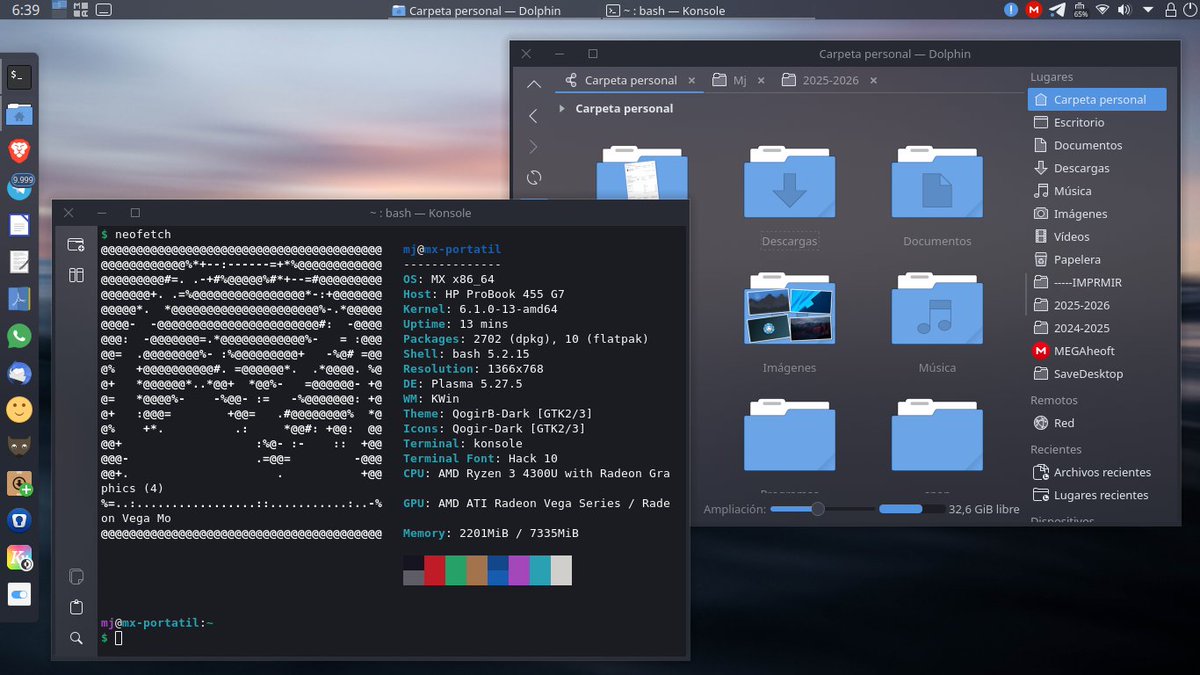Expand the Carpeta personal breadcrumb arrow
Image resolution: width=1200 pixels, height=675 pixels.
[562, 108]
